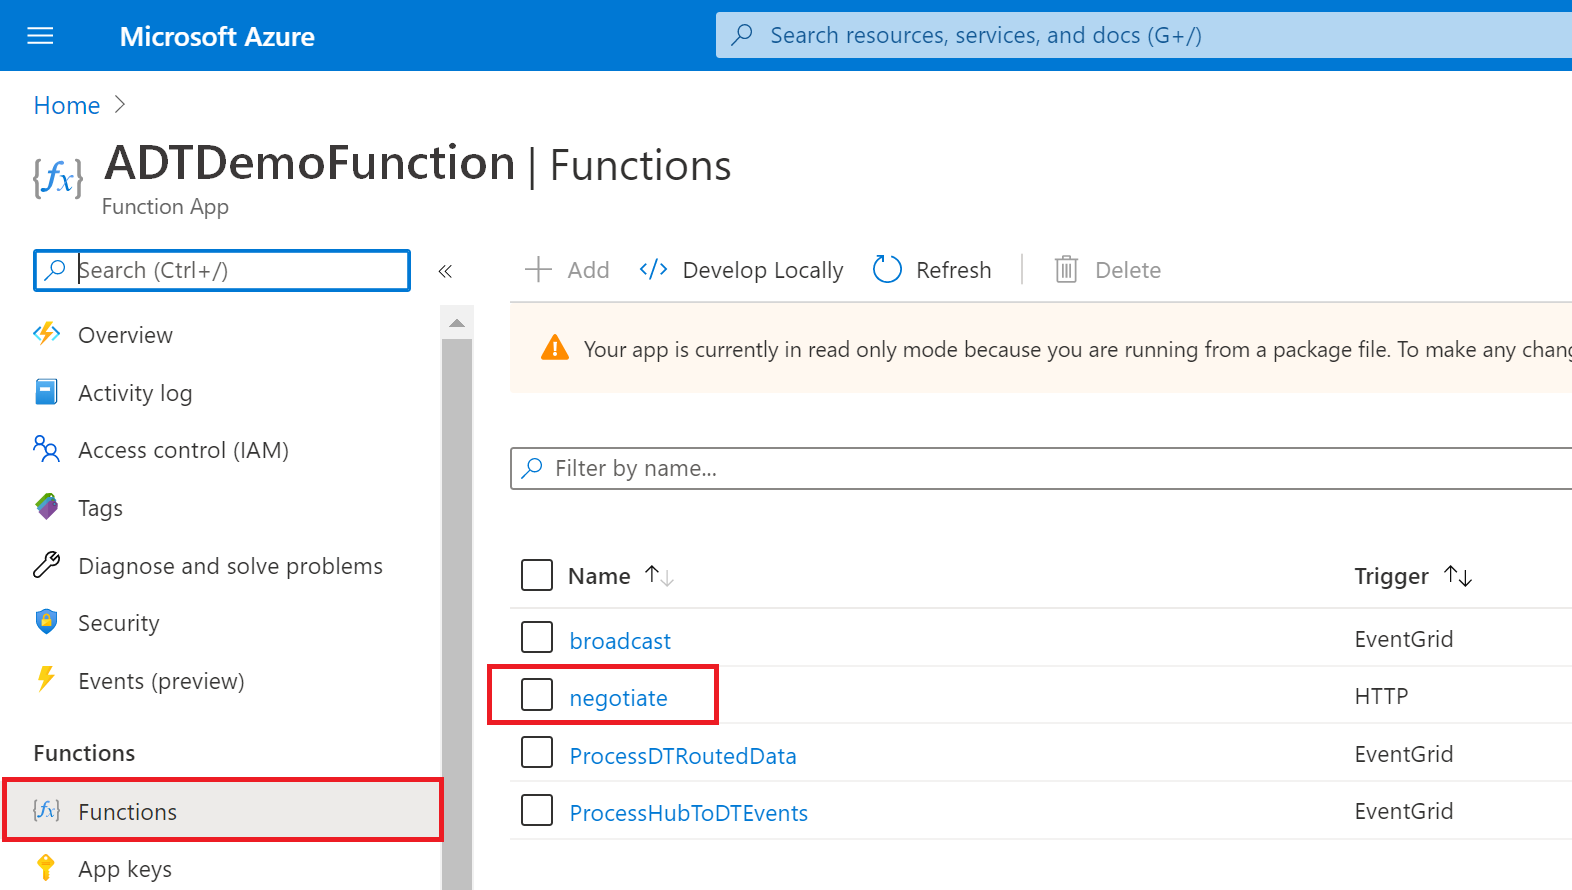
Task: Open Access control (IAM)
Action: (x=184, y=450)
